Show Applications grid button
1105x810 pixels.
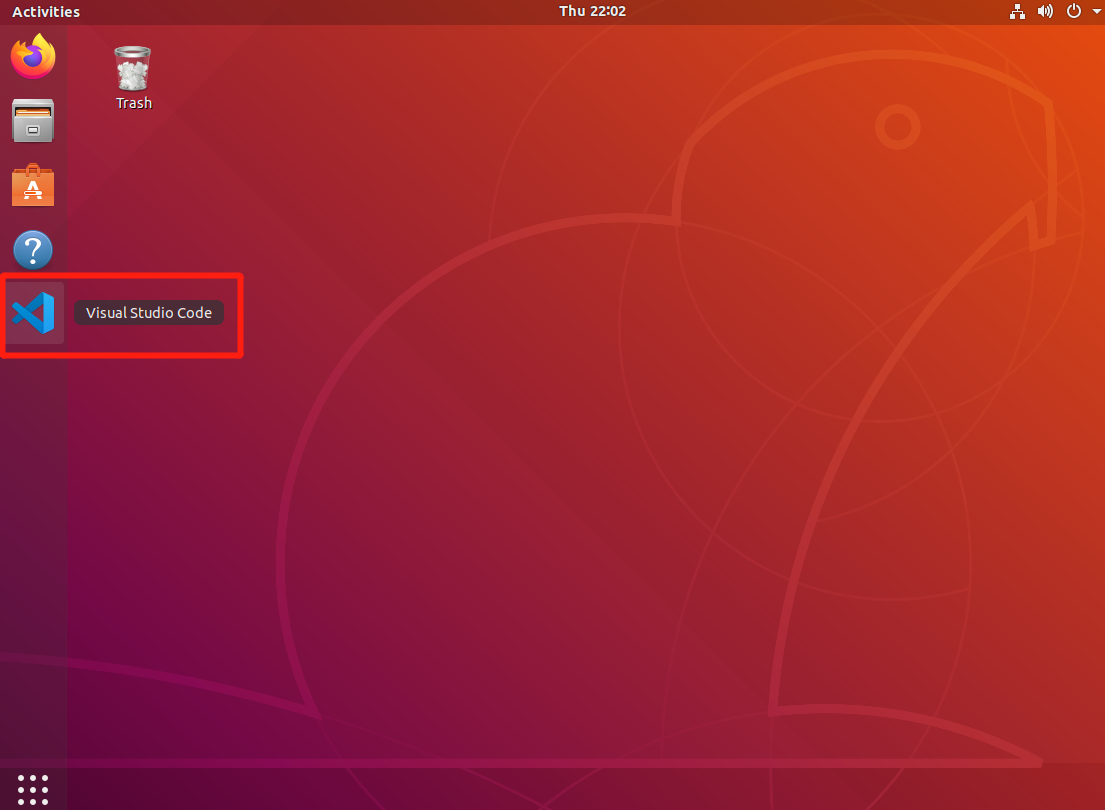click(33, 790)
